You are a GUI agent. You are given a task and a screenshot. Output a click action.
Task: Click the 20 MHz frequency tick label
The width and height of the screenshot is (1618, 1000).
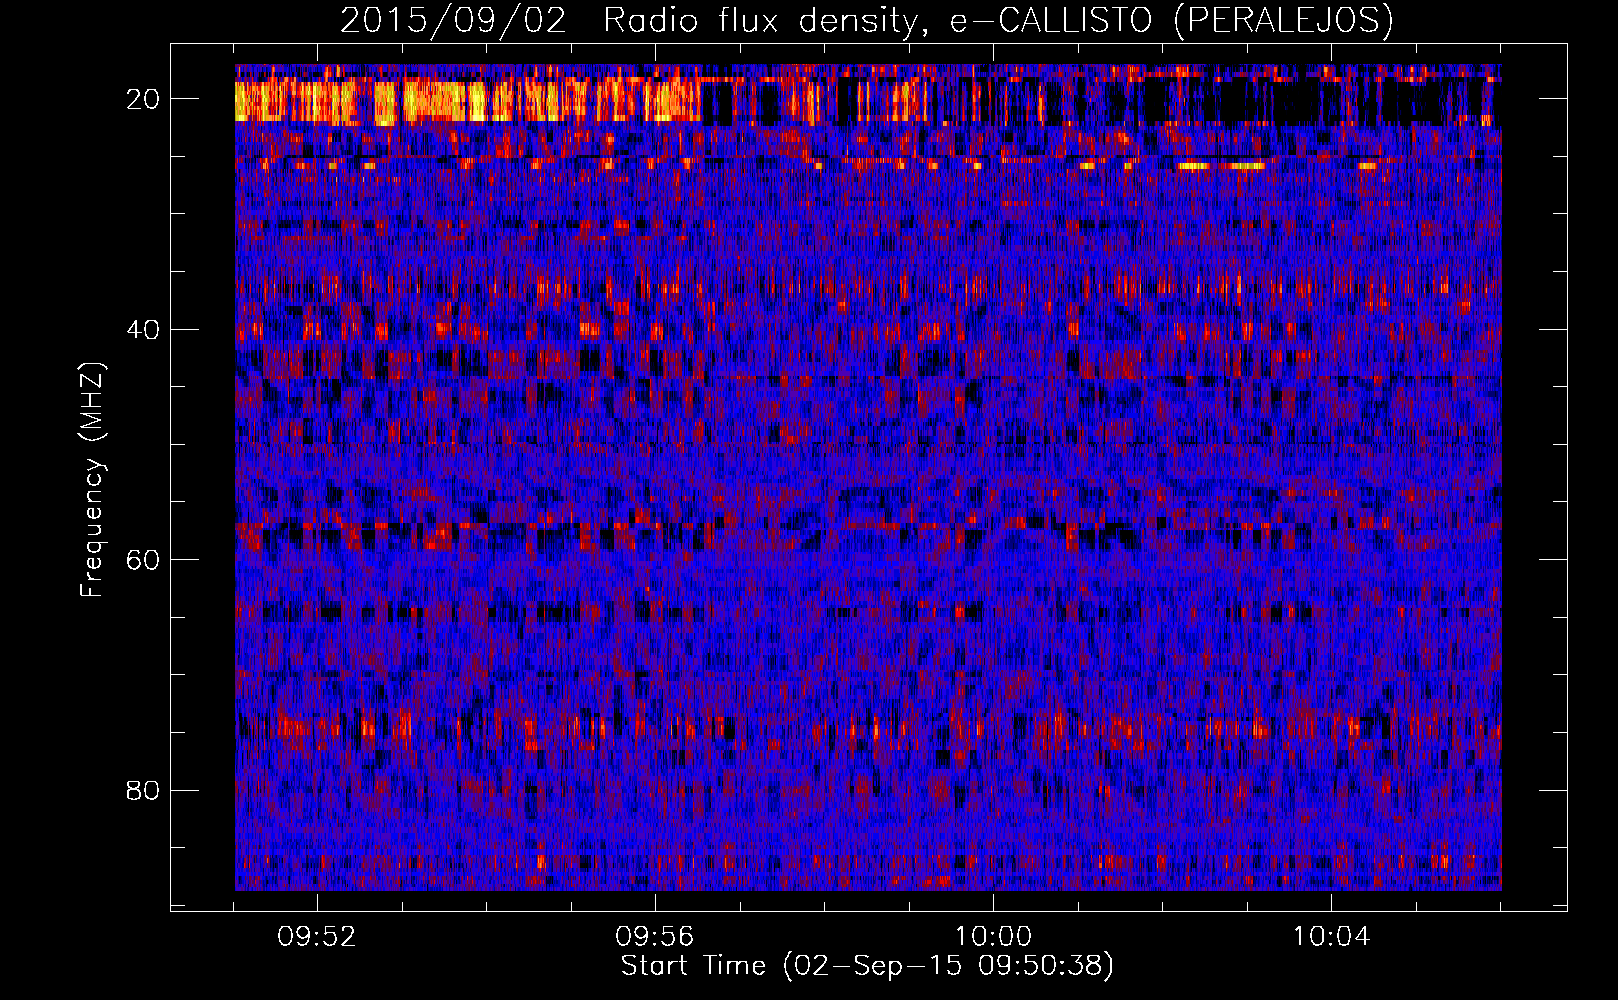144,98
